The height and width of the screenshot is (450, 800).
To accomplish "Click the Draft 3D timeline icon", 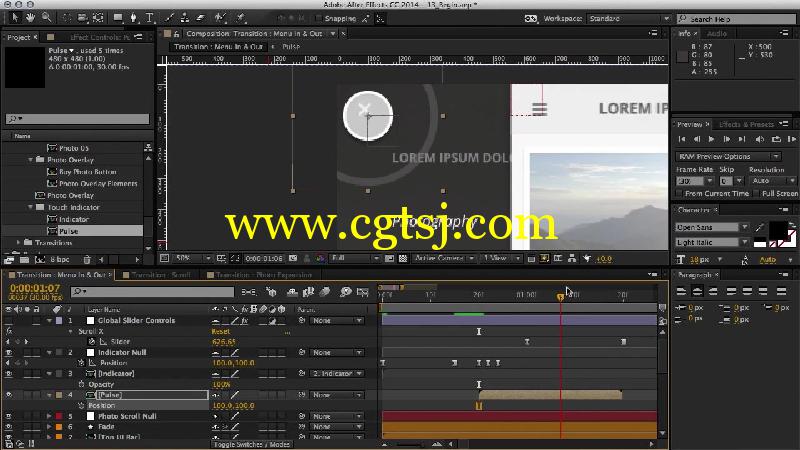I will pyautogui.click(x=271, y=292).
